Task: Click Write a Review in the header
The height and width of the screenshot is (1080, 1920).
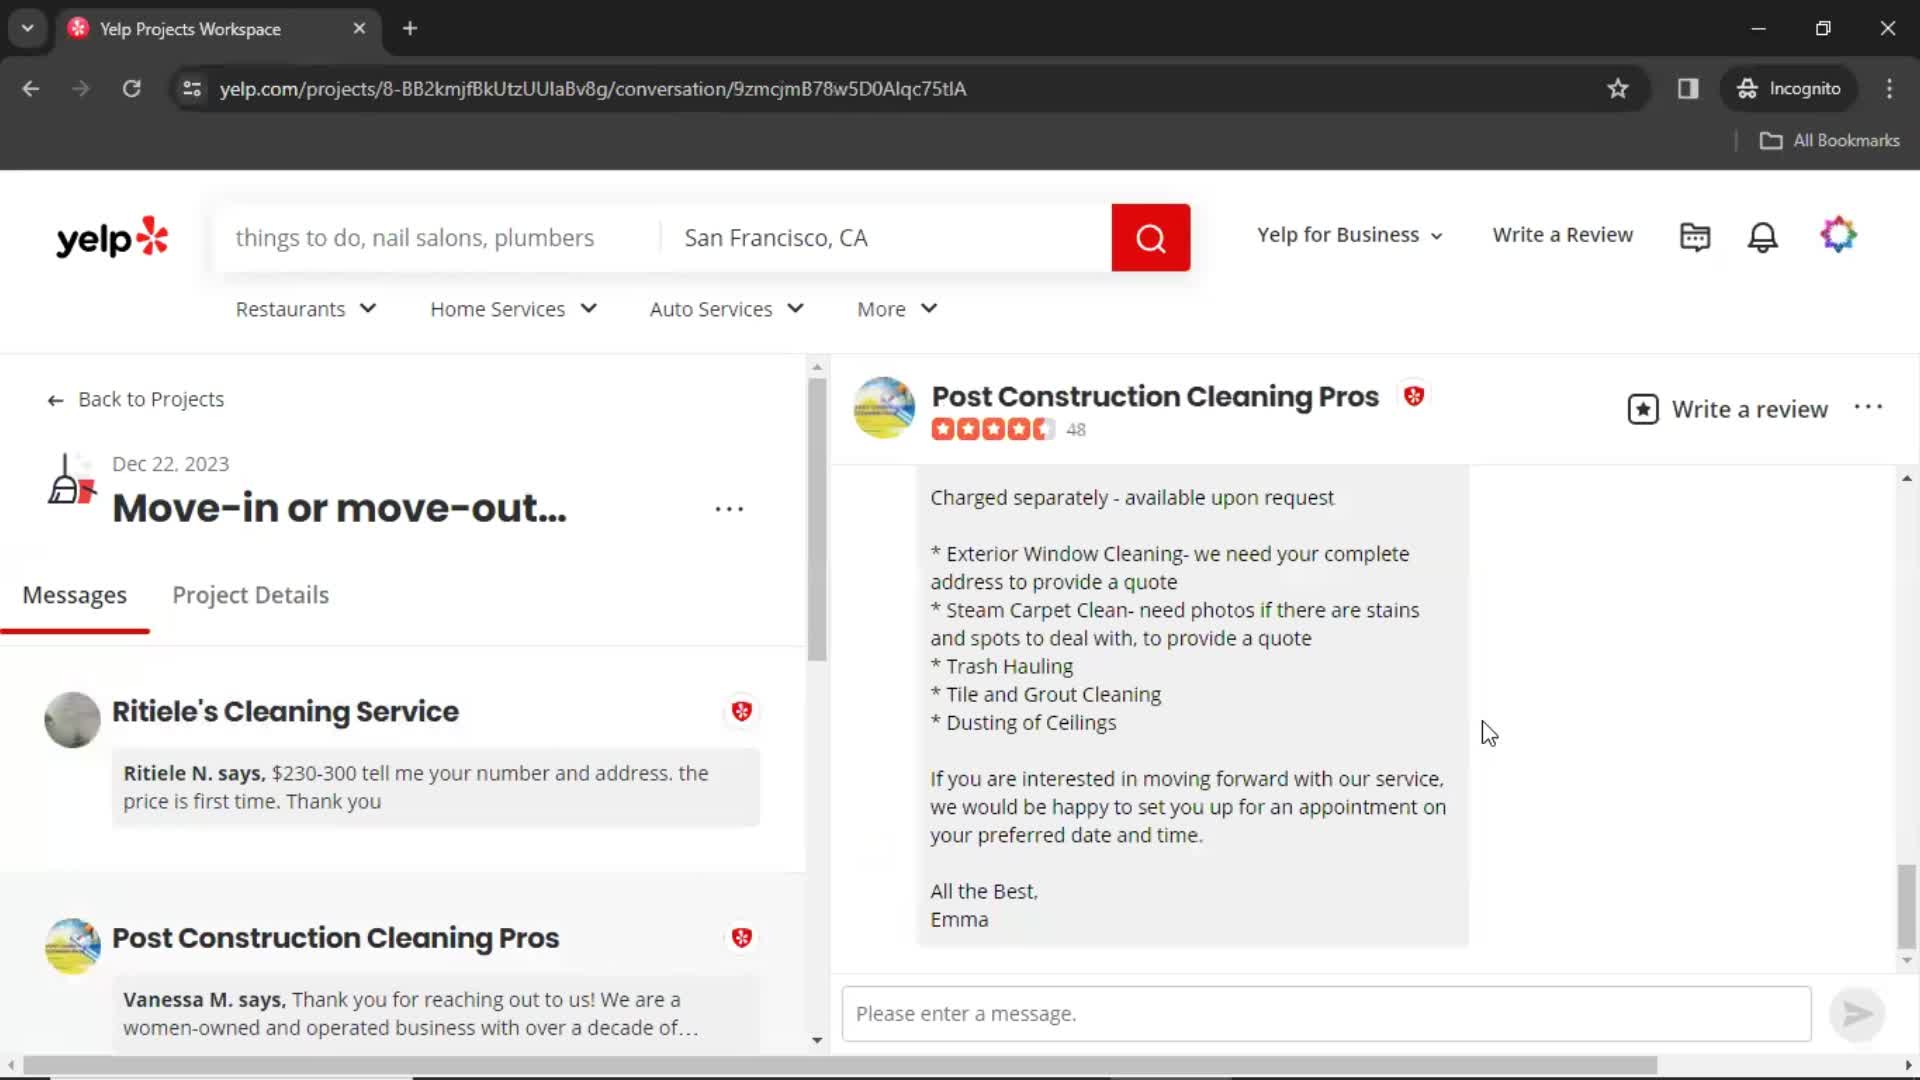Action: coord(1562,235)
